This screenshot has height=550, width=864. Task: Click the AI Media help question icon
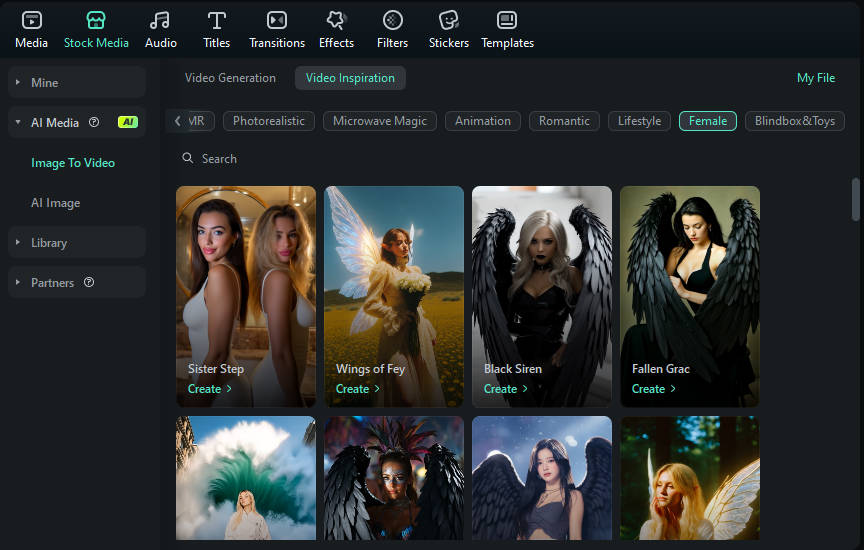pyautogui.click(x=94, y=122)
